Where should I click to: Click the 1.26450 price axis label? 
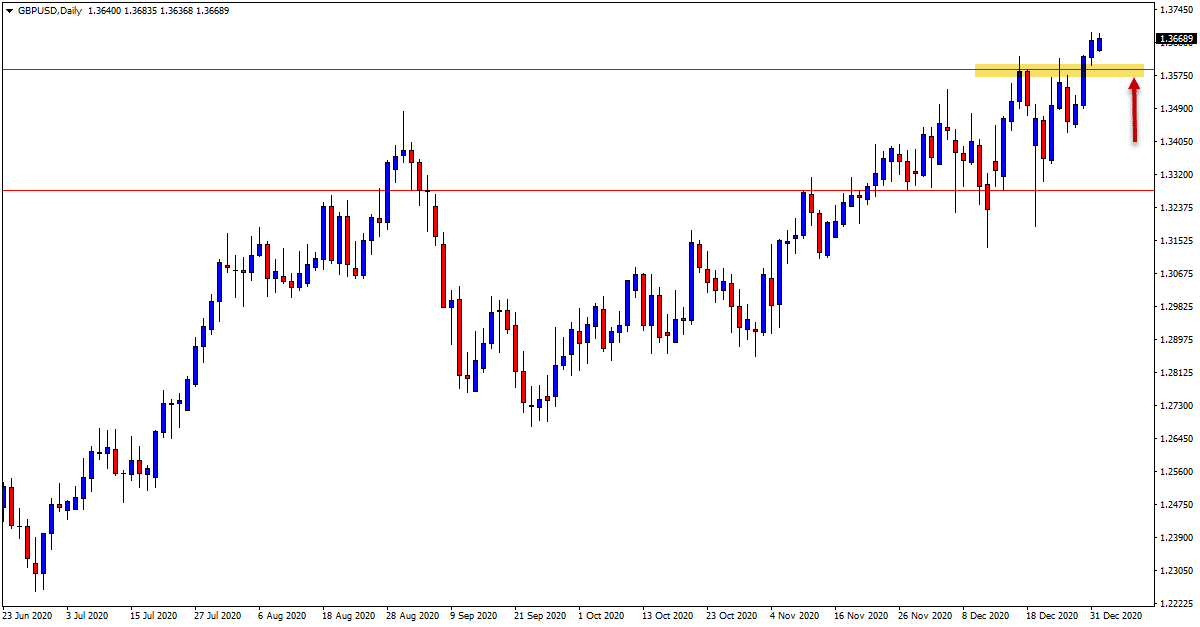tap(1176, 438)
